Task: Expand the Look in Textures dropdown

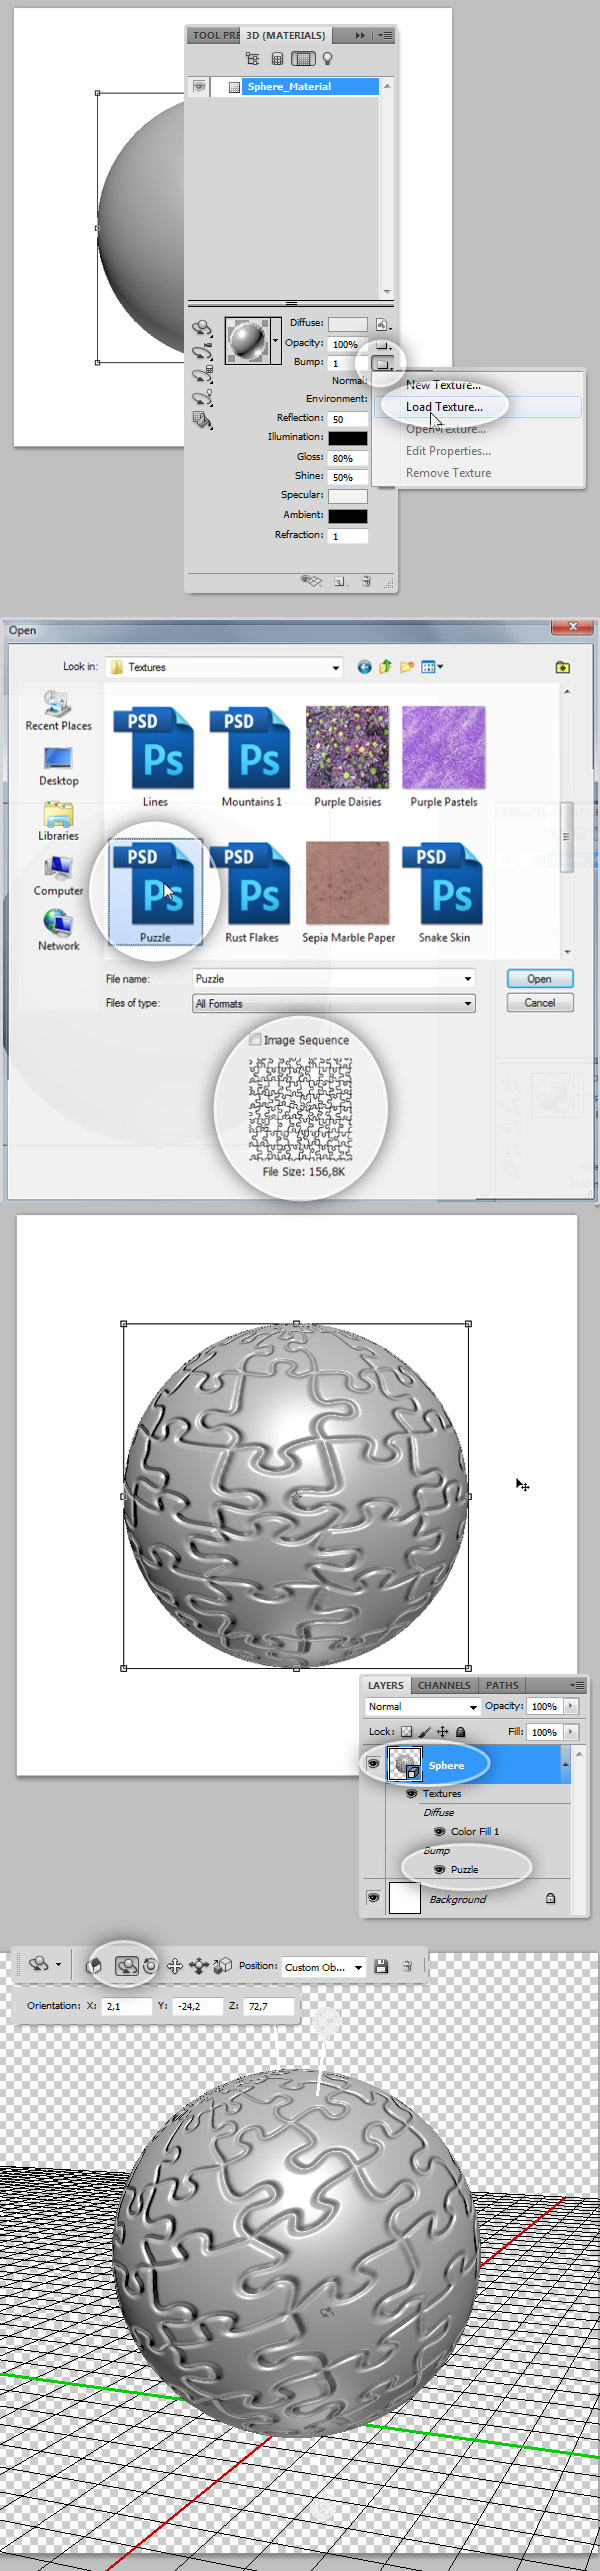Action: (x=335, y=668)
